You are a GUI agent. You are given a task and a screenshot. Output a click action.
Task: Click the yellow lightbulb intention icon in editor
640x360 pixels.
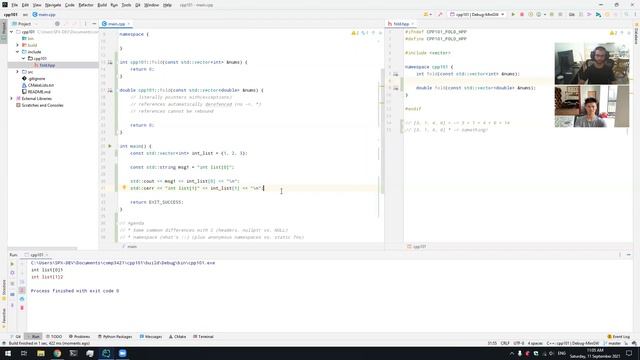pyautogui.click(x=124, y=187)
